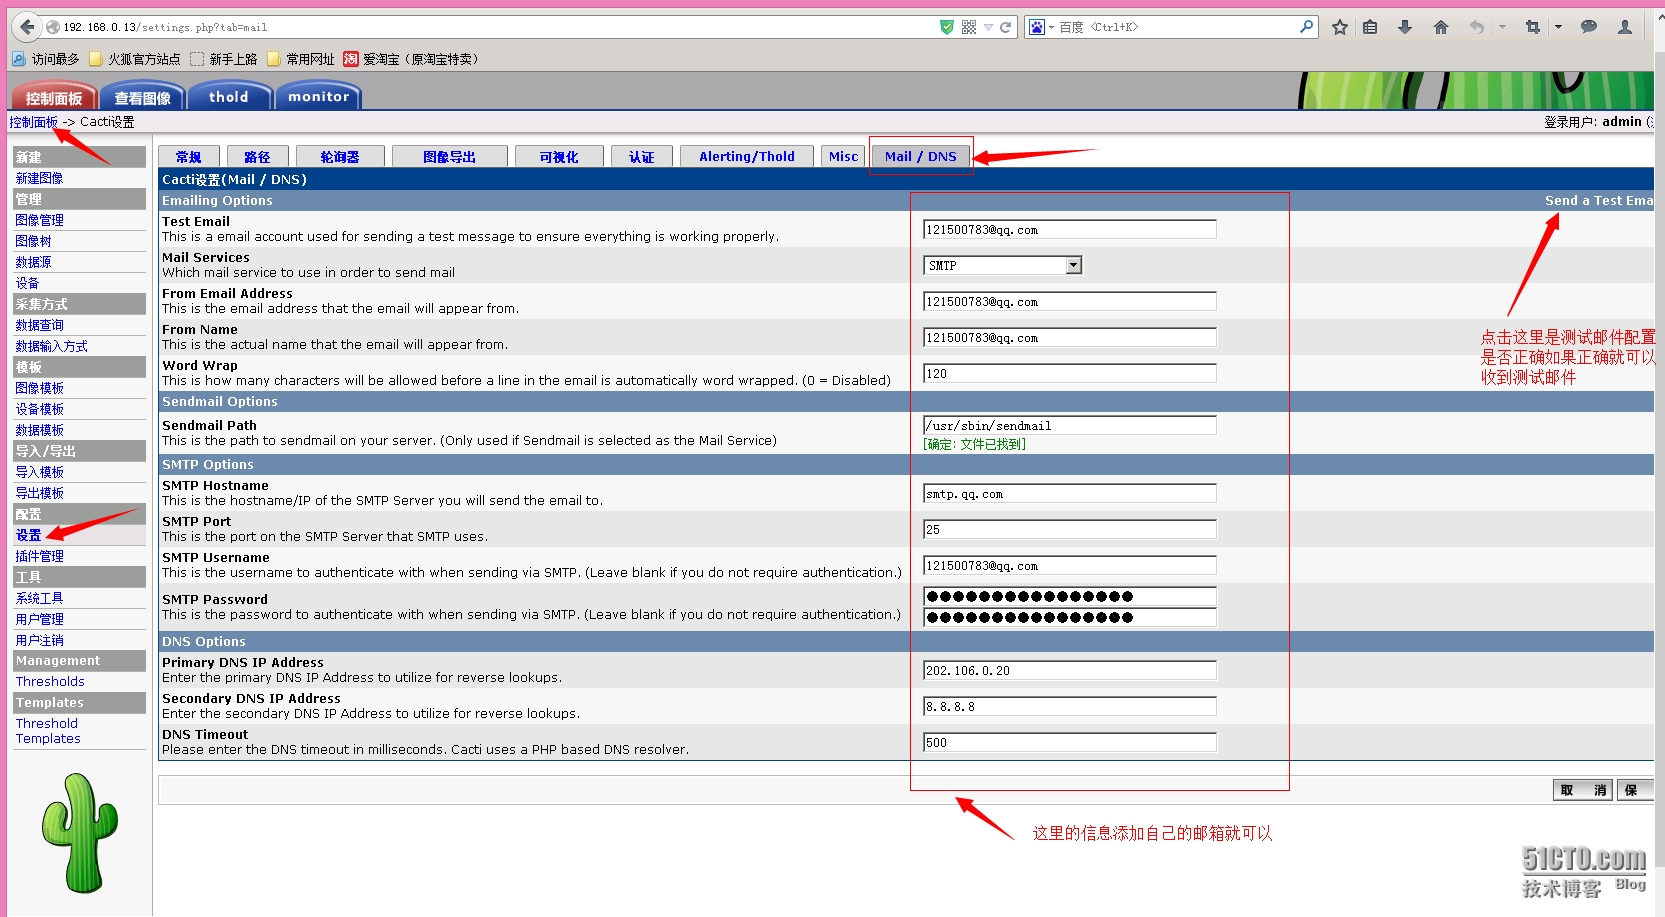Select the 轮询器 settings tab
This screenshot has width=1665, height=917.
[340, 157]
